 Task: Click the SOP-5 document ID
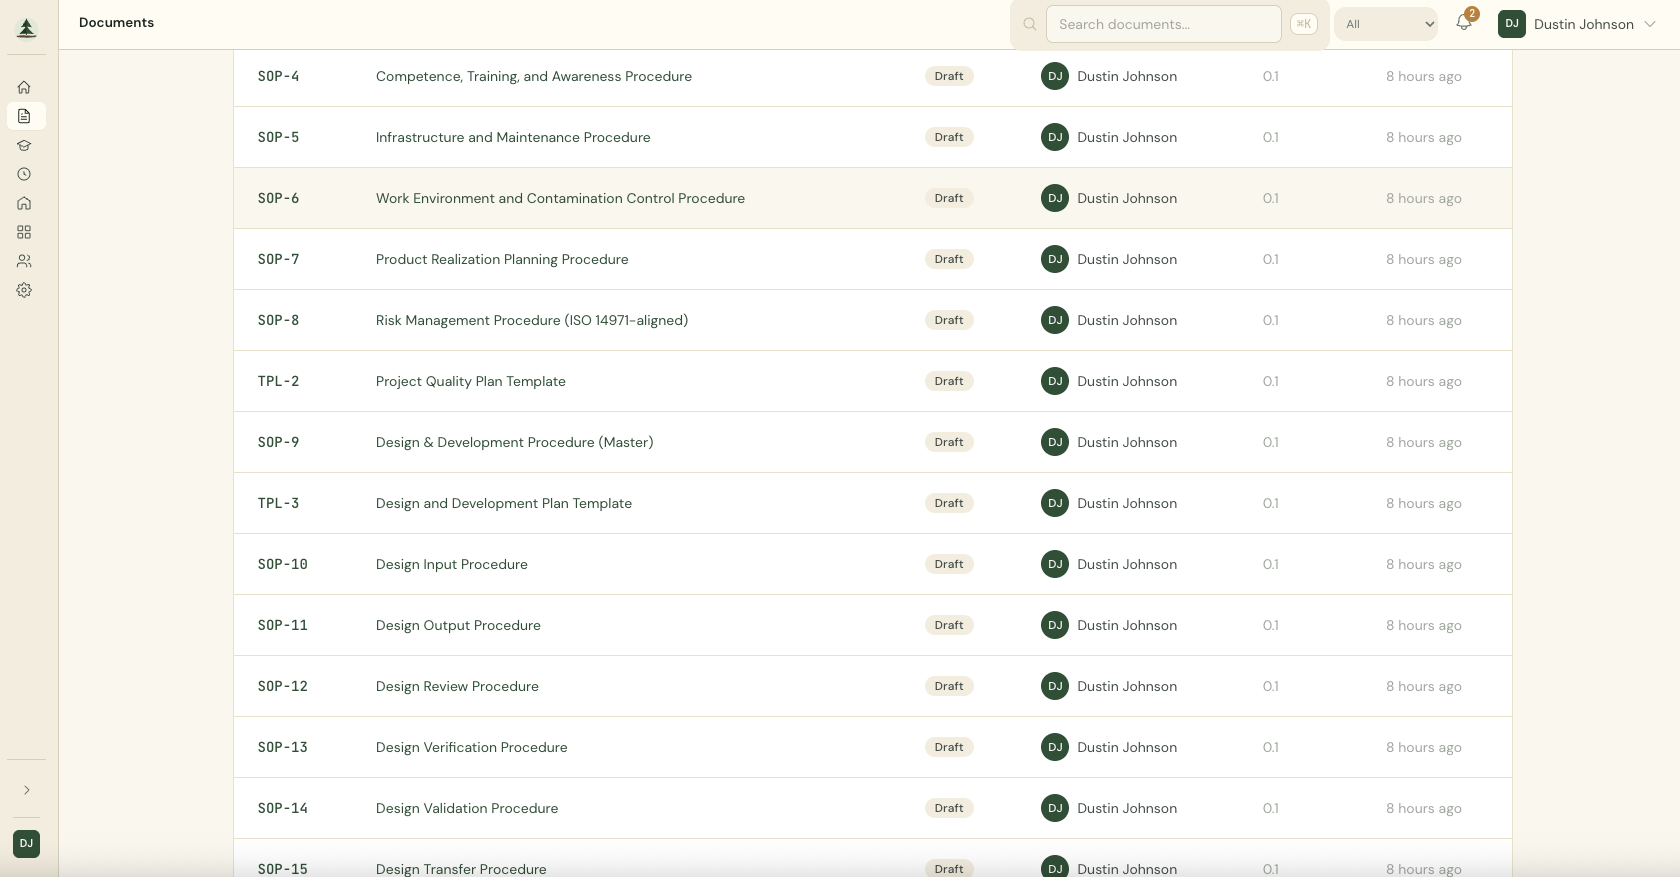279,137
